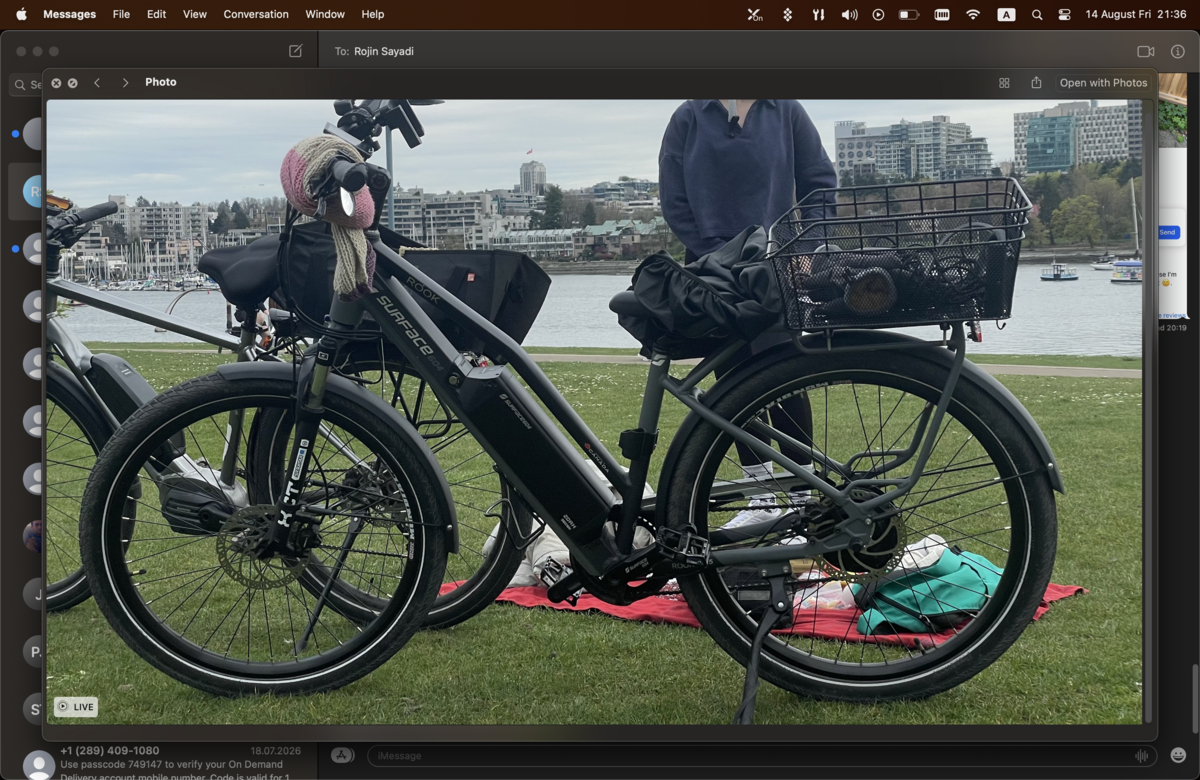This screenshot has height=780, width=1200.
Task: Go to the previous photo
Action: [97, 83]
